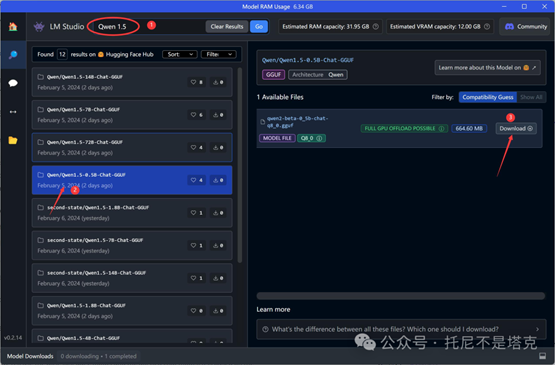555x365 pixels.
Task: Click the 664.60 MB file size badge
Action: click(x=469, y=129)
